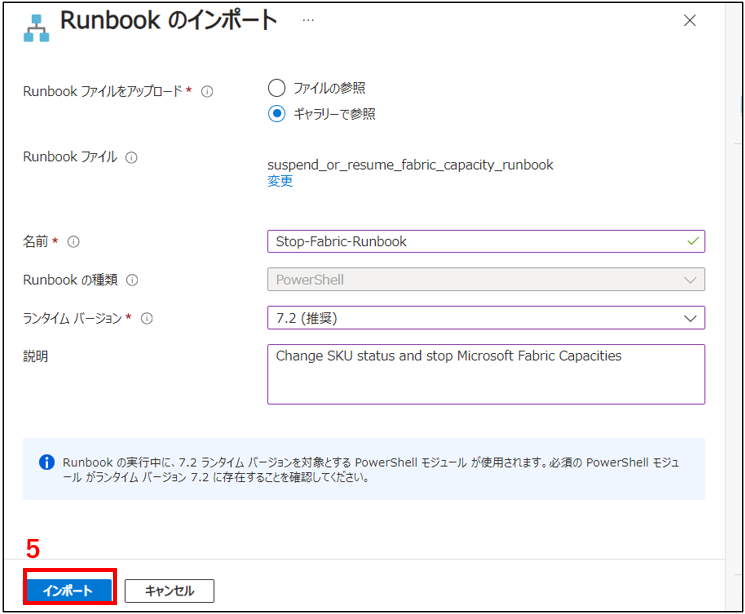This screenshot has height=614, width=745.
Task: Click info icon beside Runbook ファイル label
Action: (131, 157)
